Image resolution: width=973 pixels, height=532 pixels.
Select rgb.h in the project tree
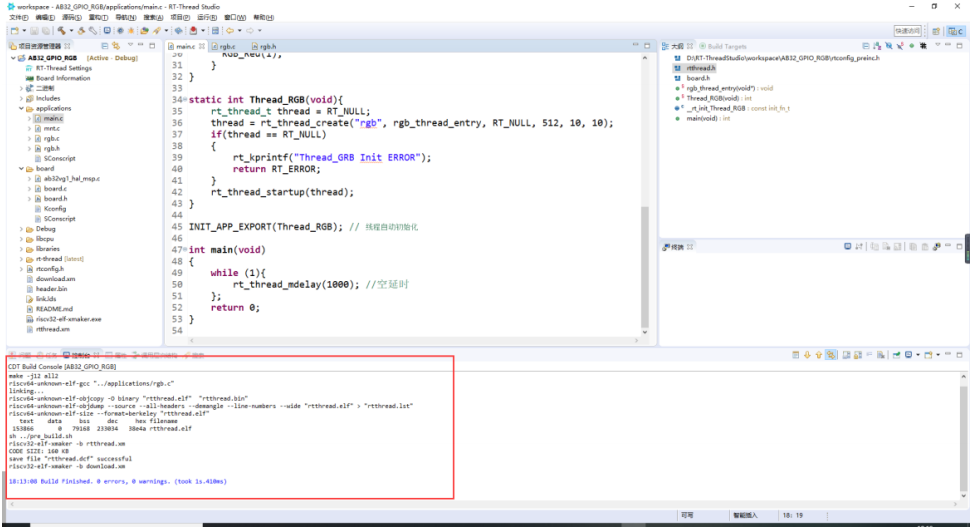pyautogui.click(x=52, y=148)
